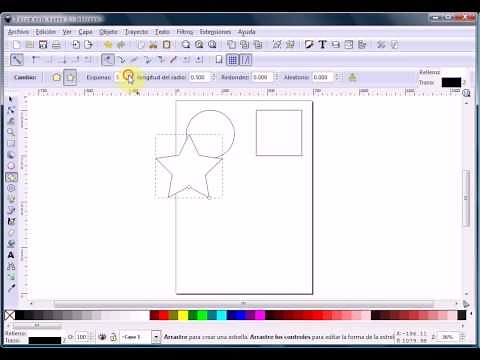Zoom to fit selection

(x=186, y=44)
